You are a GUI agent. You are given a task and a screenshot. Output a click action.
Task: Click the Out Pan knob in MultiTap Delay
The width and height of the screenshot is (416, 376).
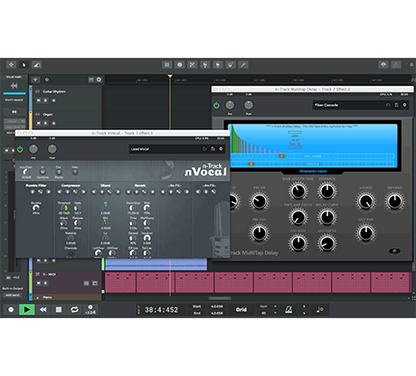366,233
